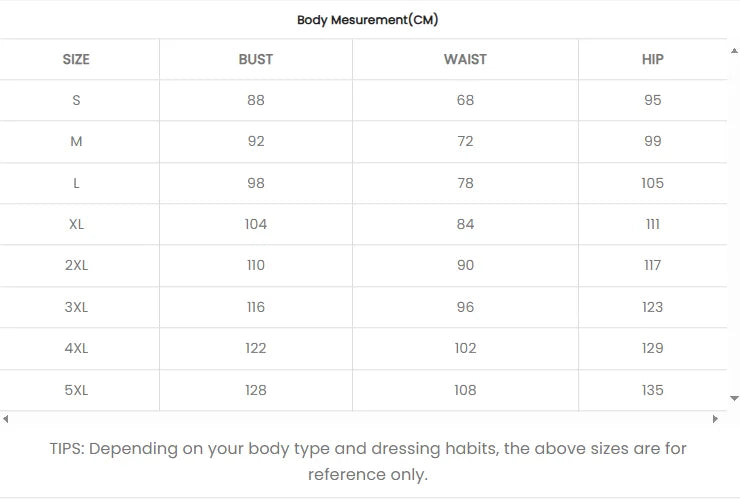
Task: Click the bust value 116 for size 3XL
Action: 256,307
